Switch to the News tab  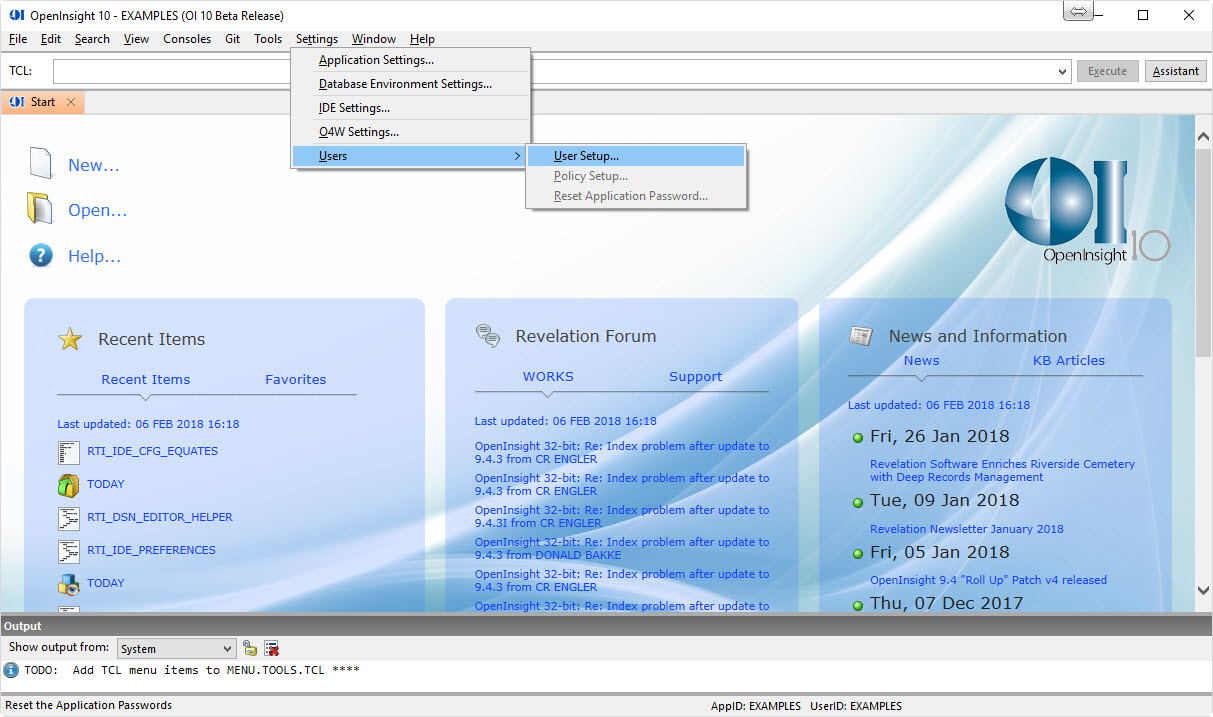(921, 361)
